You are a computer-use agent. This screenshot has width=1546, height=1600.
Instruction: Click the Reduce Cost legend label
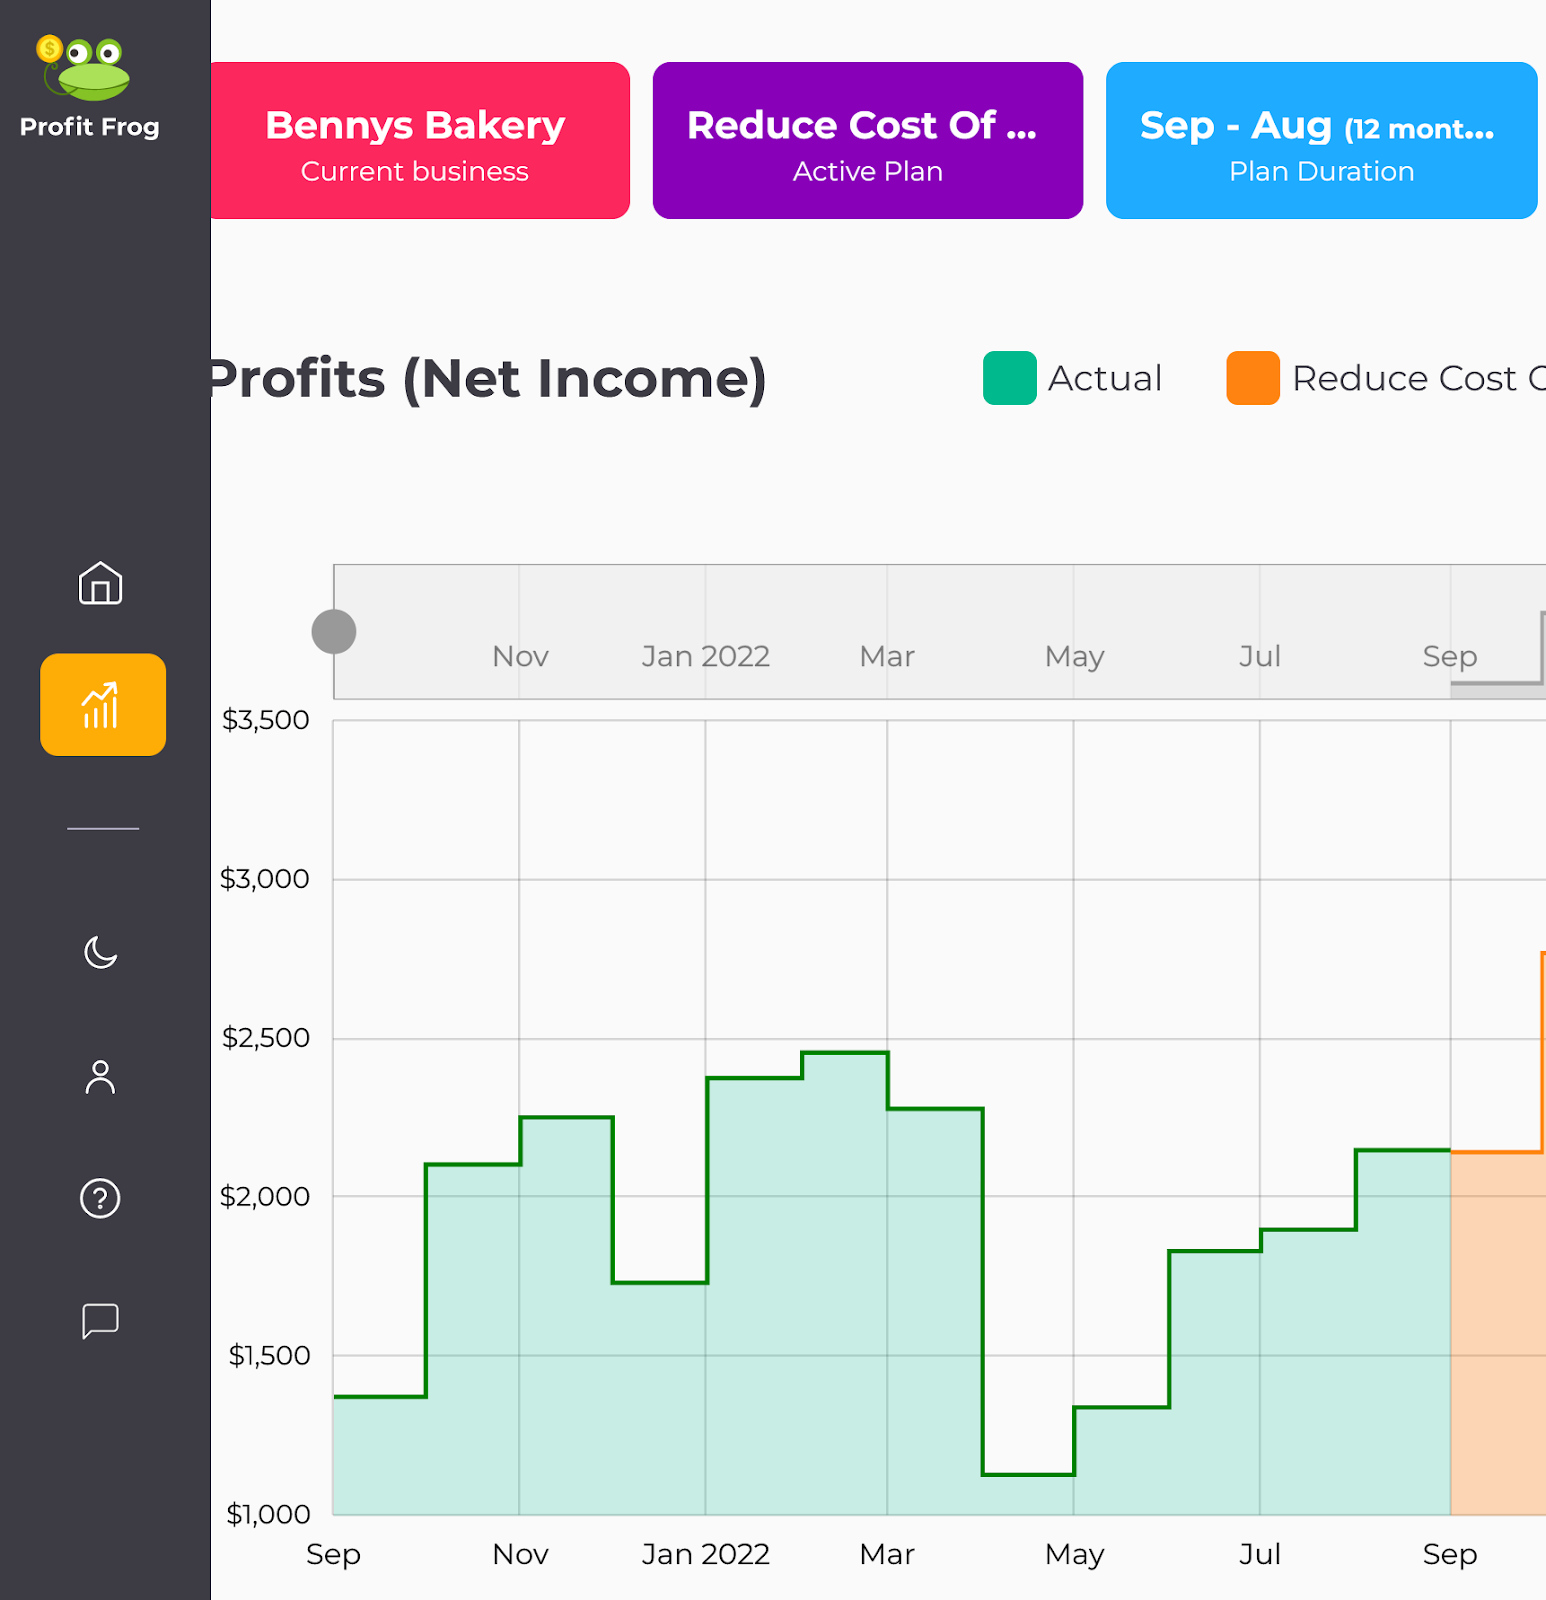coord(1419,379)
